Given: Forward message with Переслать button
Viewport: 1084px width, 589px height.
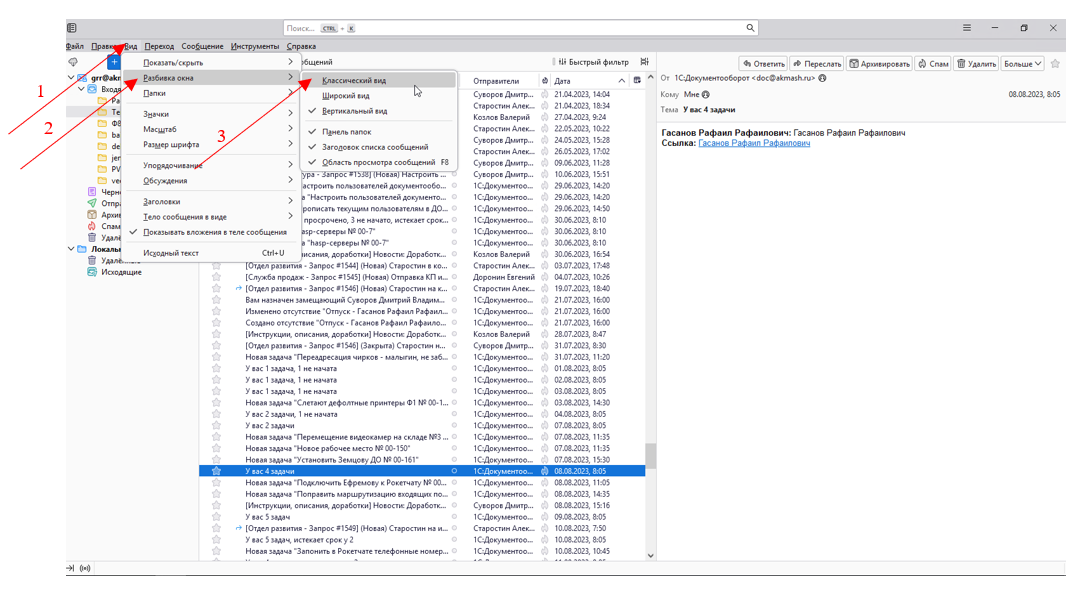Looking at the screenshot, I should [x=816, y=64].
